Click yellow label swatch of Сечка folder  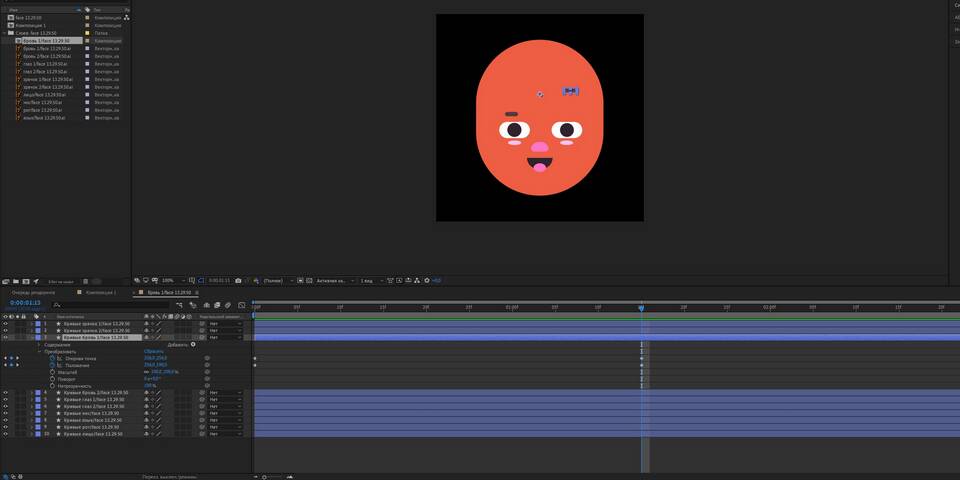pos(88,33)
